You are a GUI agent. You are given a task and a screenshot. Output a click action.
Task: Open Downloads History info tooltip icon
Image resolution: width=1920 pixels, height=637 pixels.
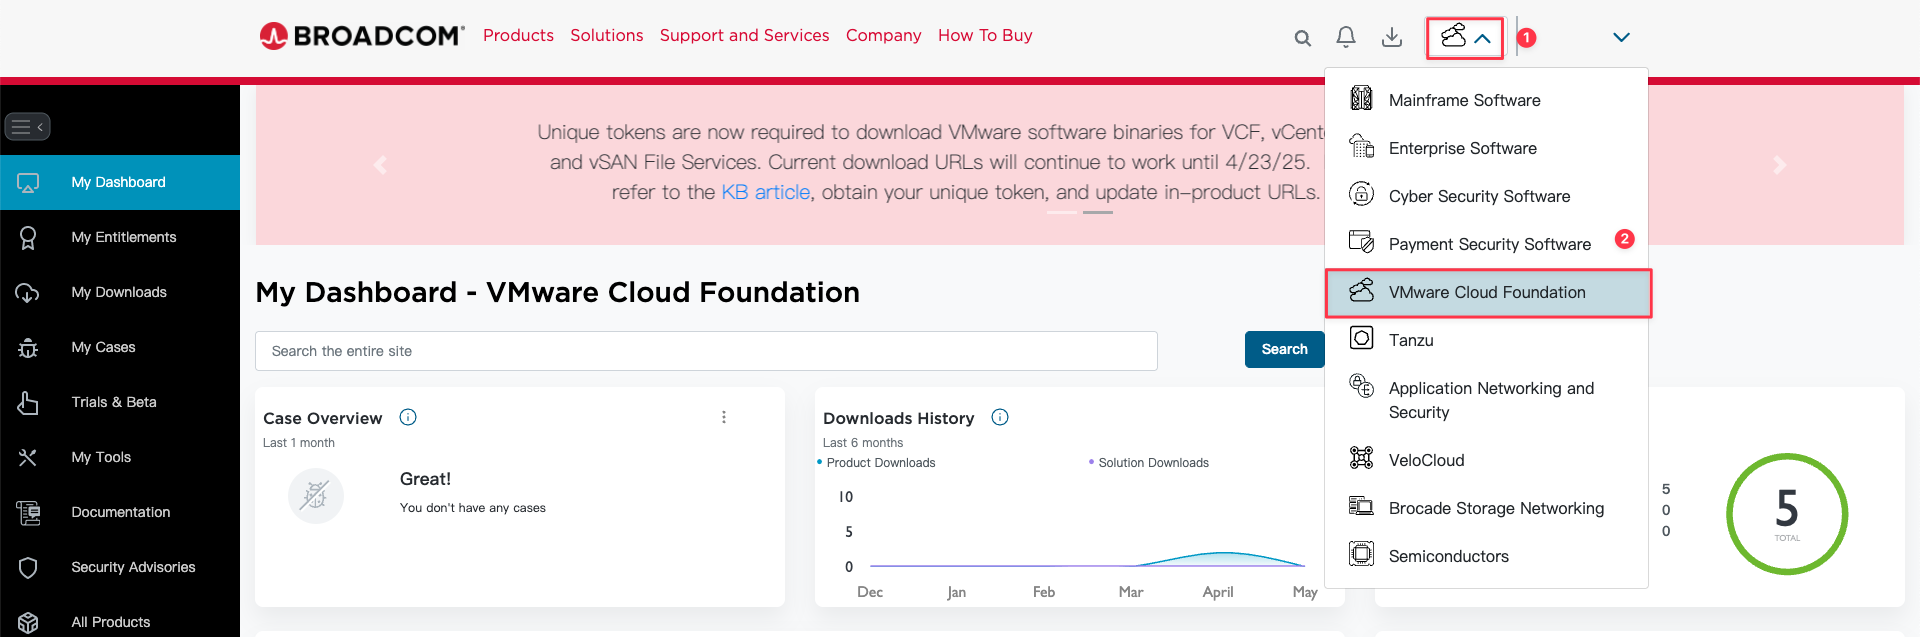point(1000,417)
